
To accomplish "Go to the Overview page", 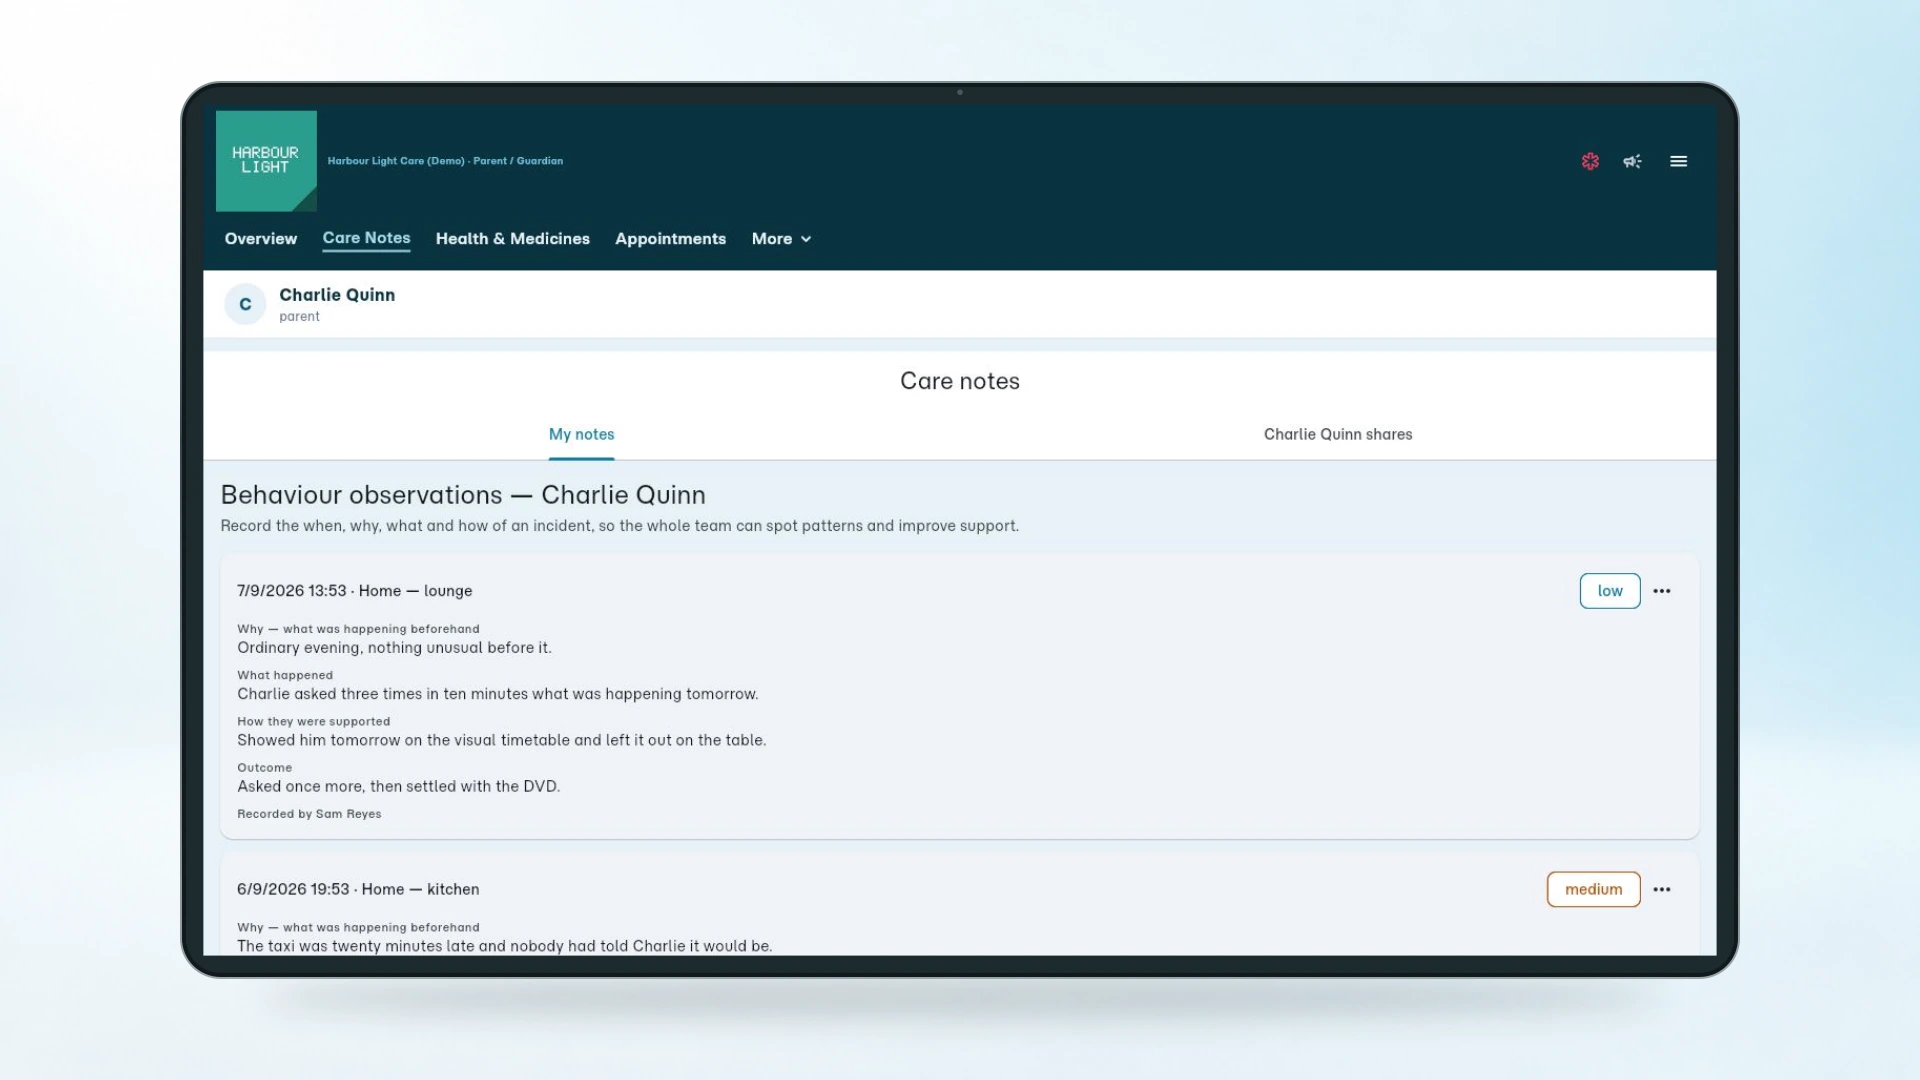I will click(260, 239).
